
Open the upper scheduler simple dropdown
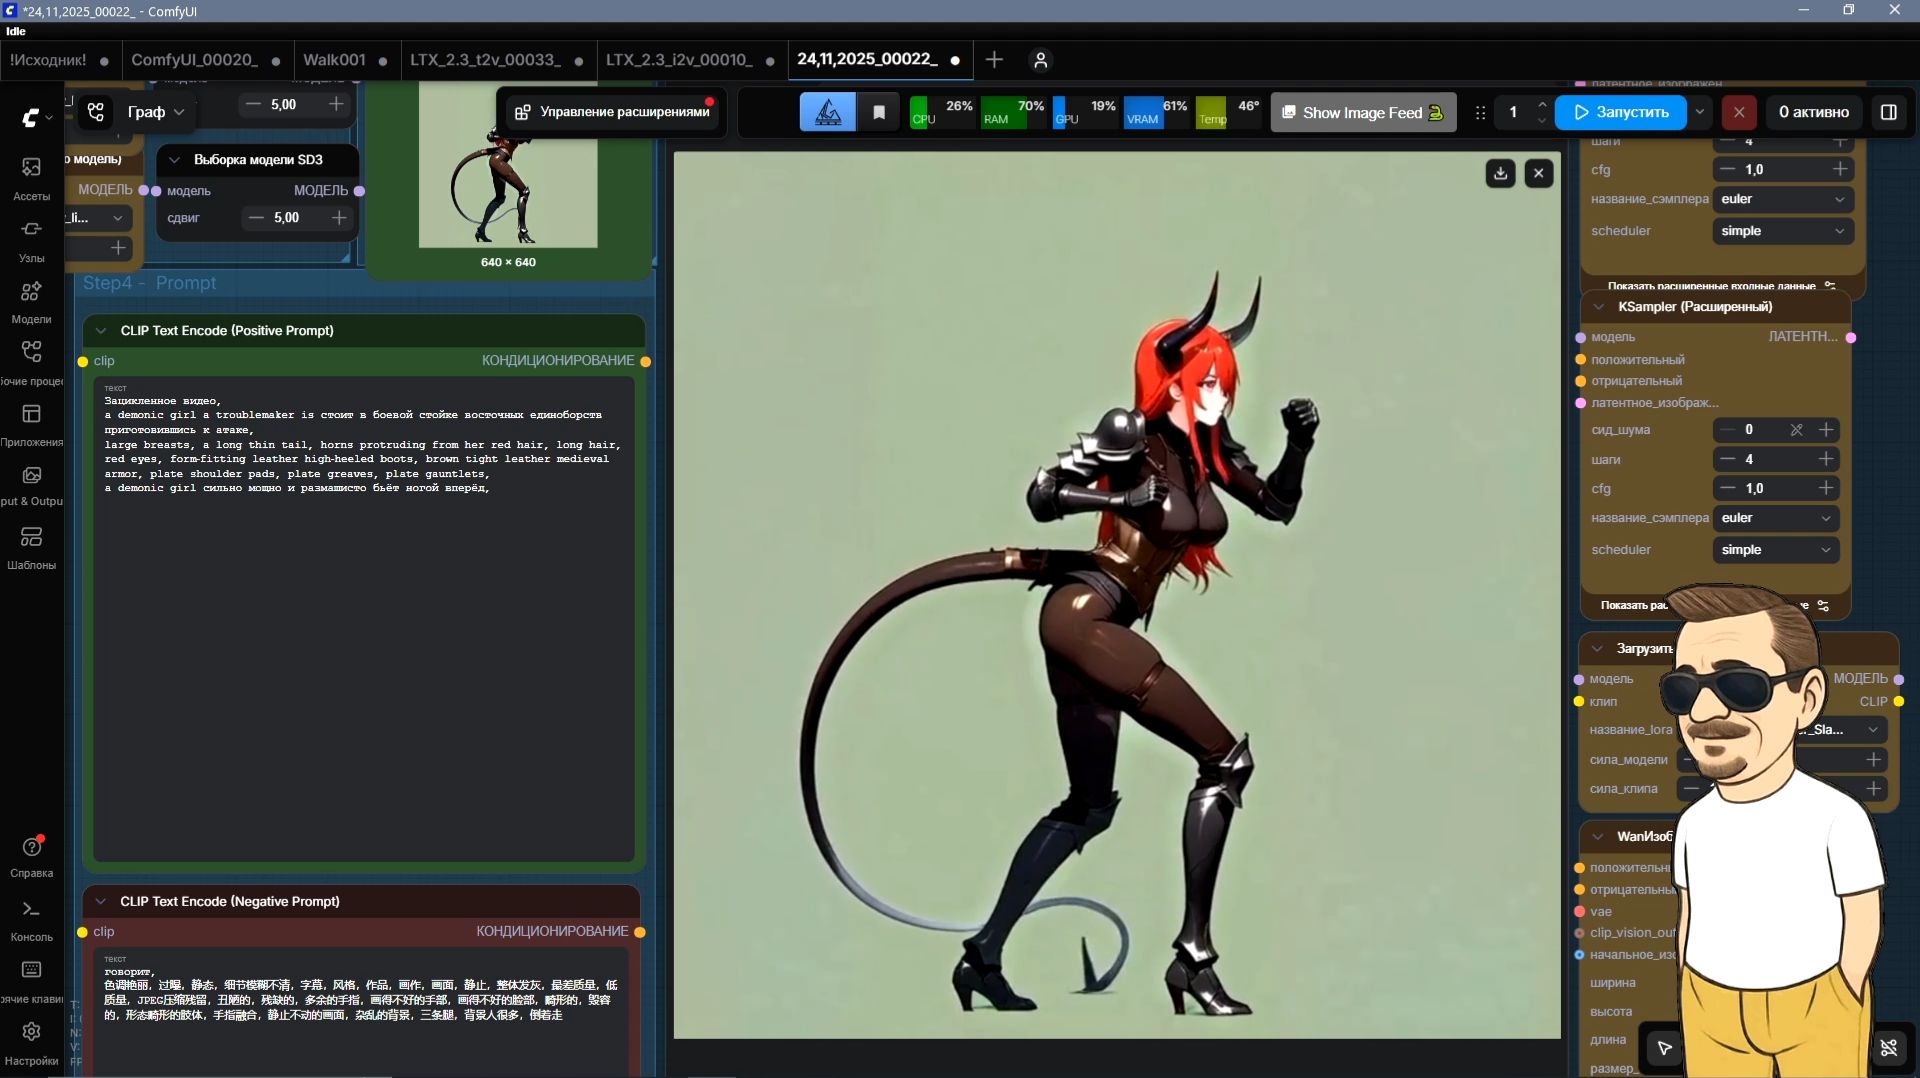coord(1783,231)
